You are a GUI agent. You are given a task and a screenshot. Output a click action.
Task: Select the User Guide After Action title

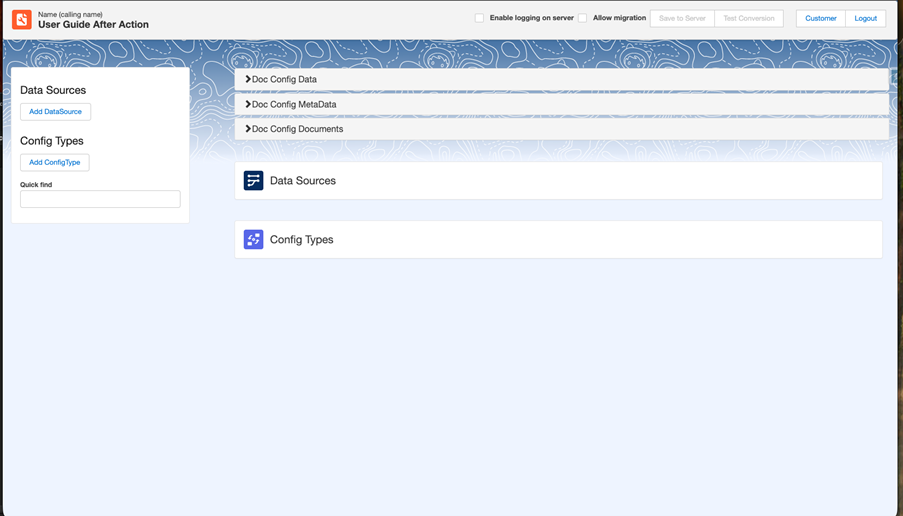(x=93, y=25)
